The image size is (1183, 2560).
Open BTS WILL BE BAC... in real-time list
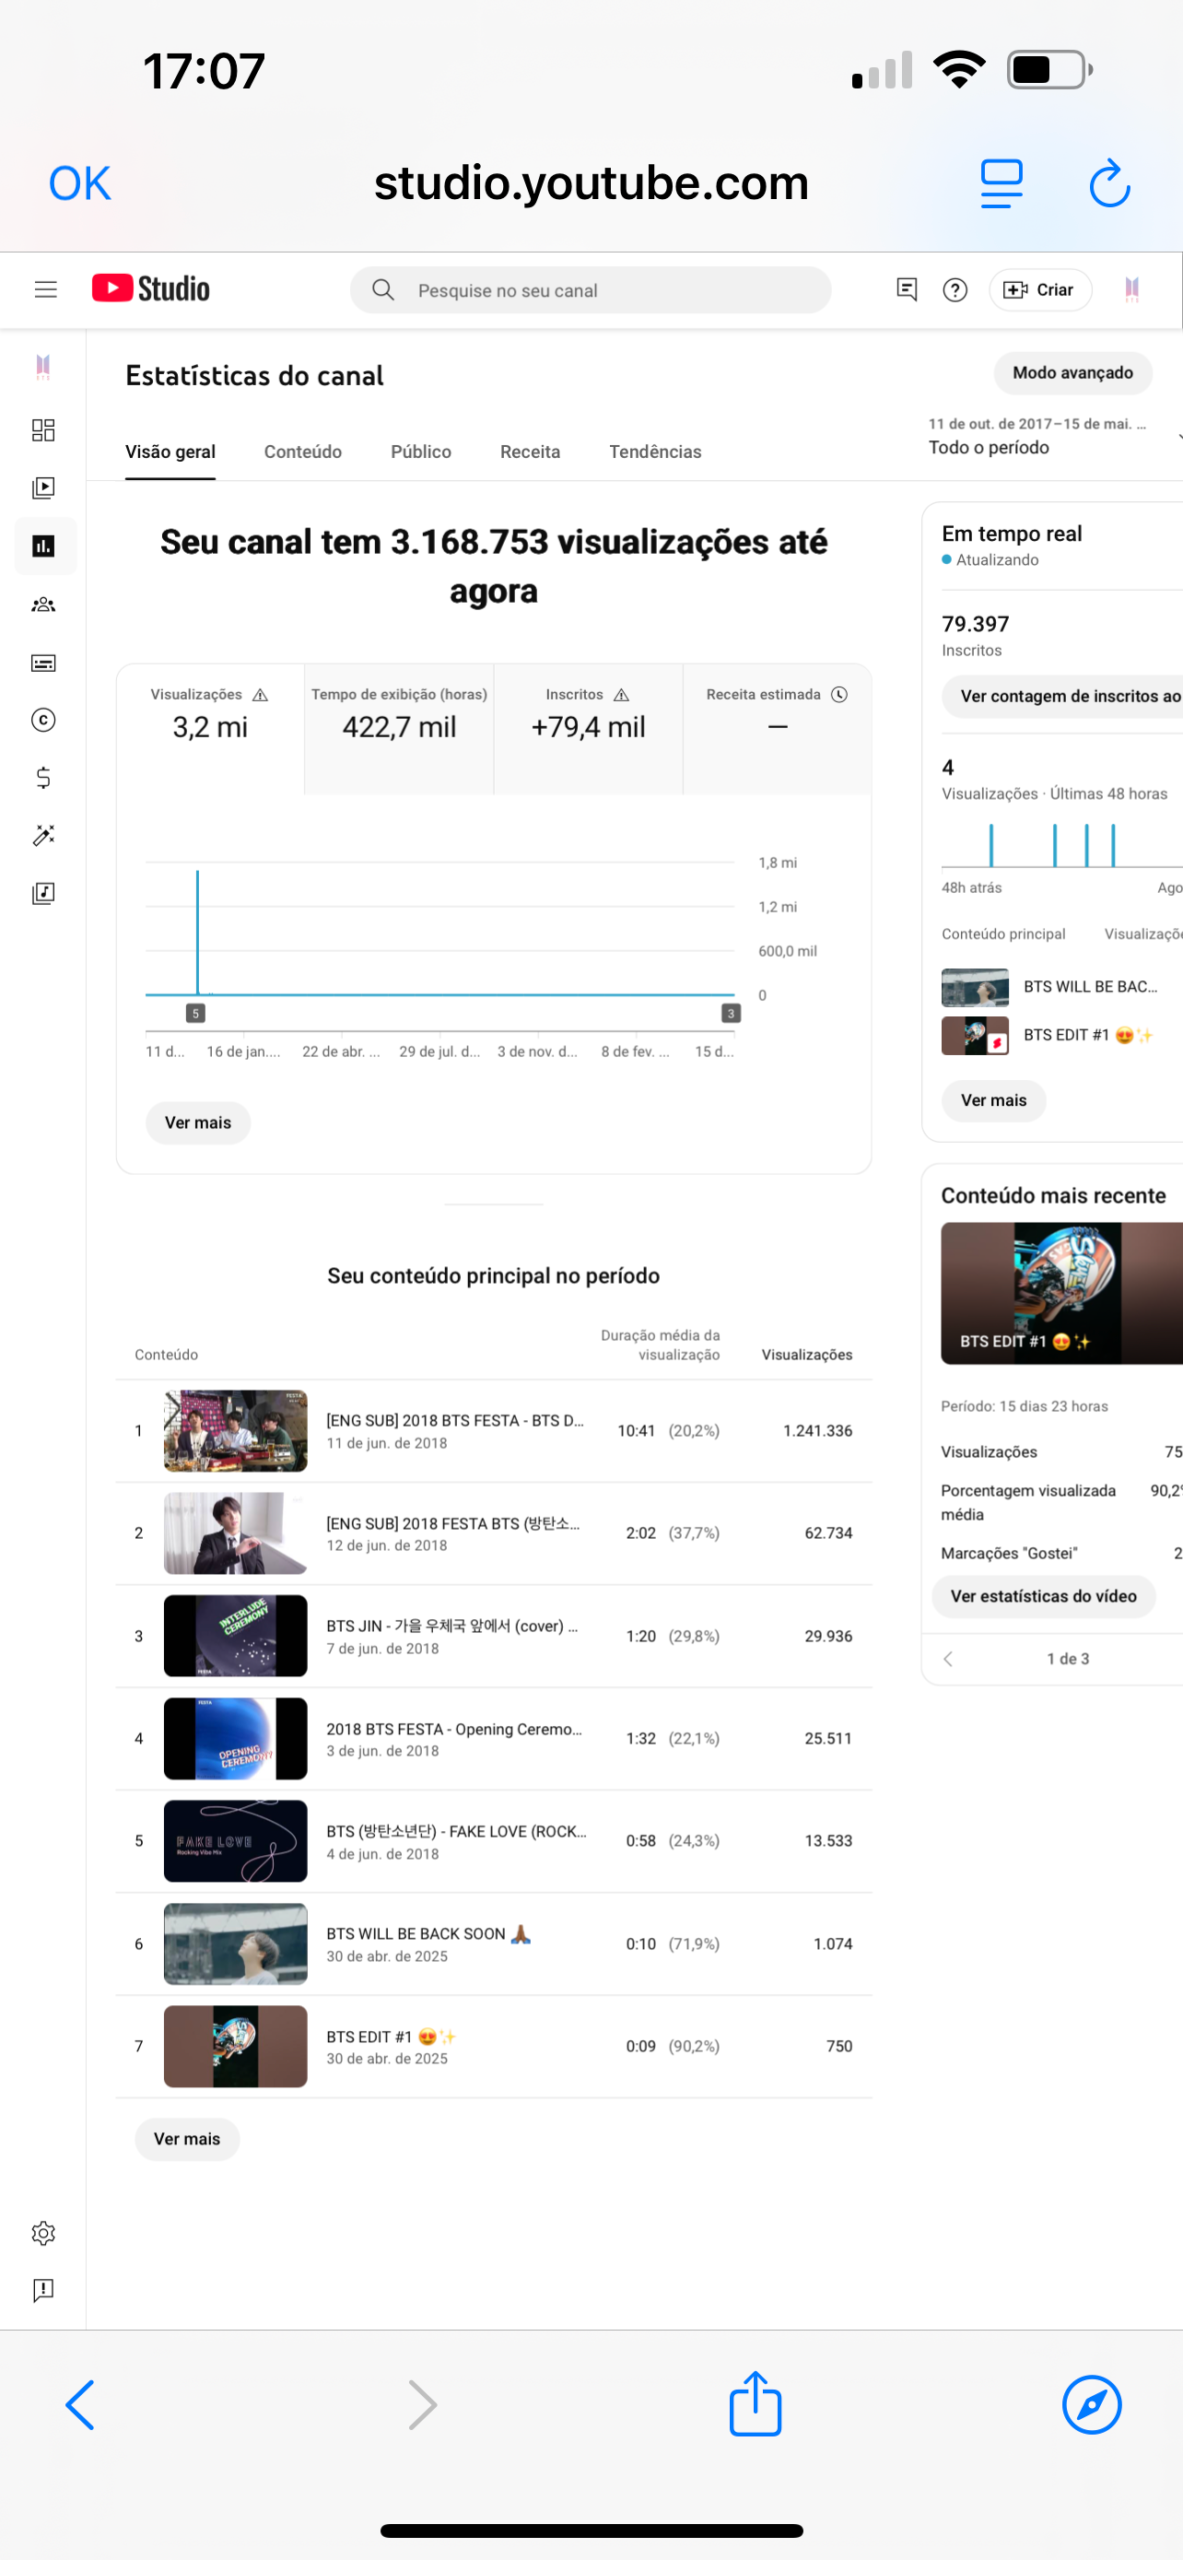coord(1090,987)
